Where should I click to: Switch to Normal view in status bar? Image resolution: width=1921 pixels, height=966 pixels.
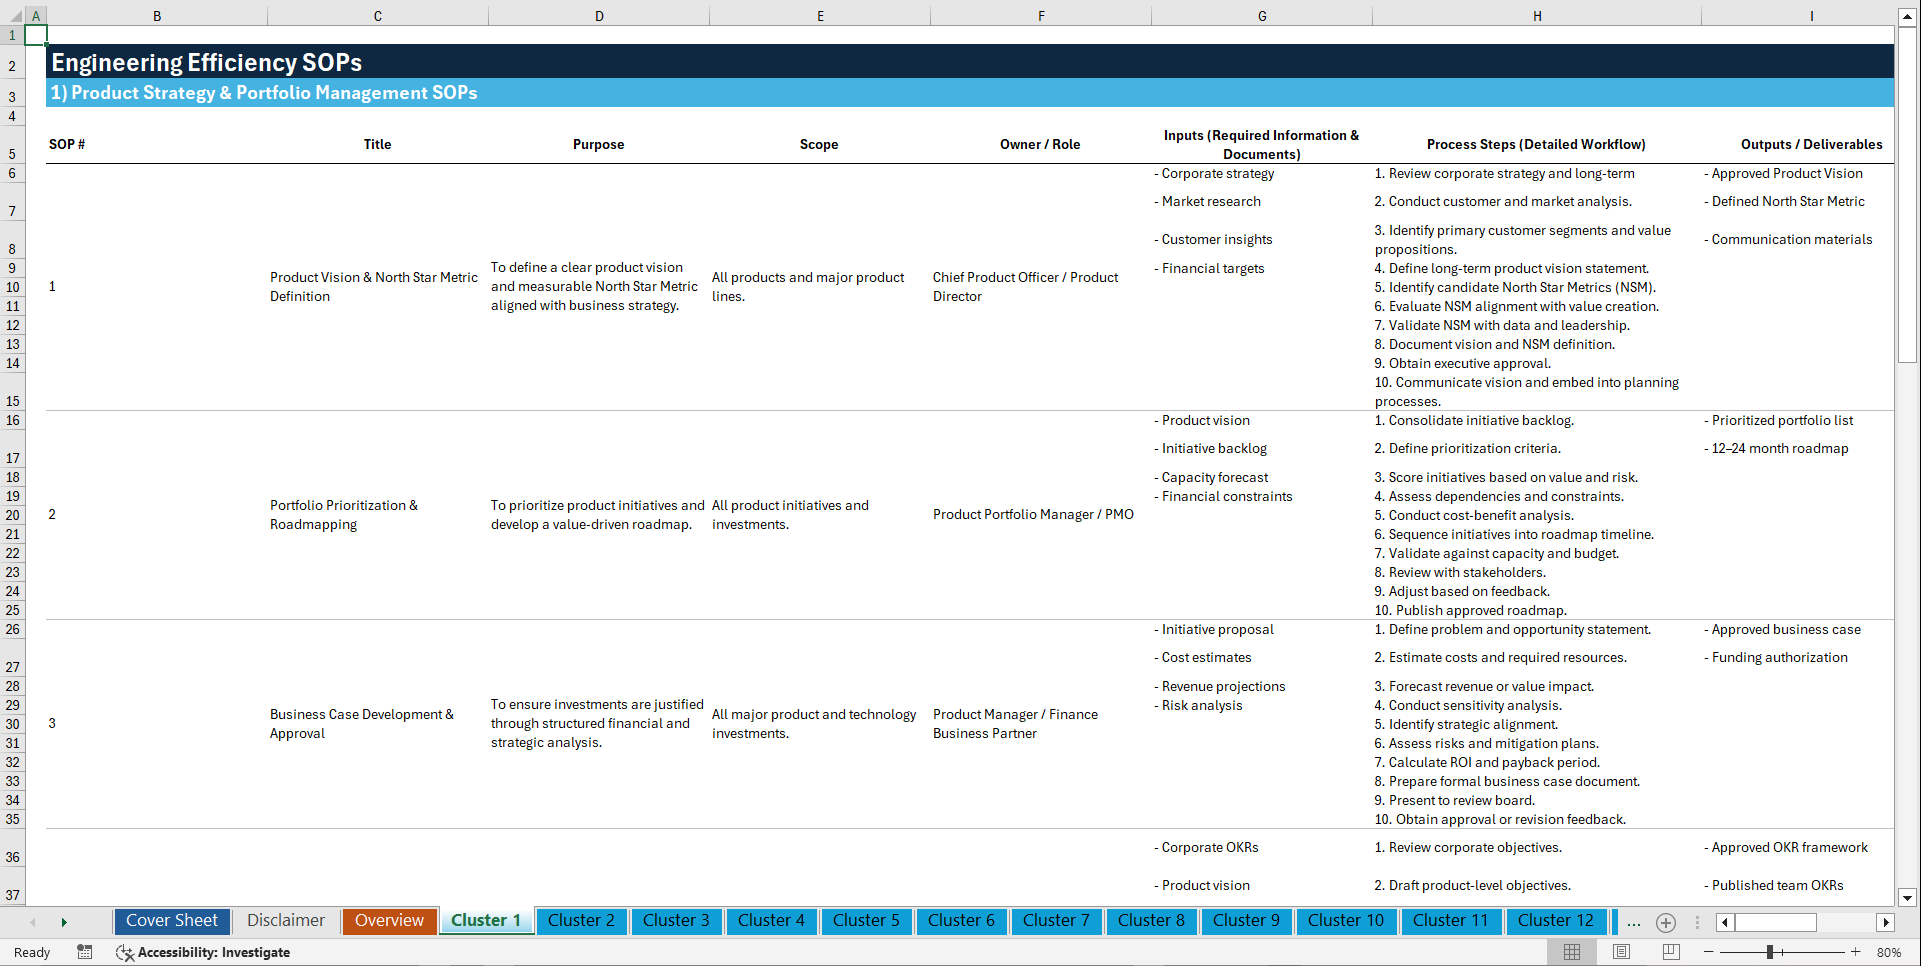coord(1571,952)
